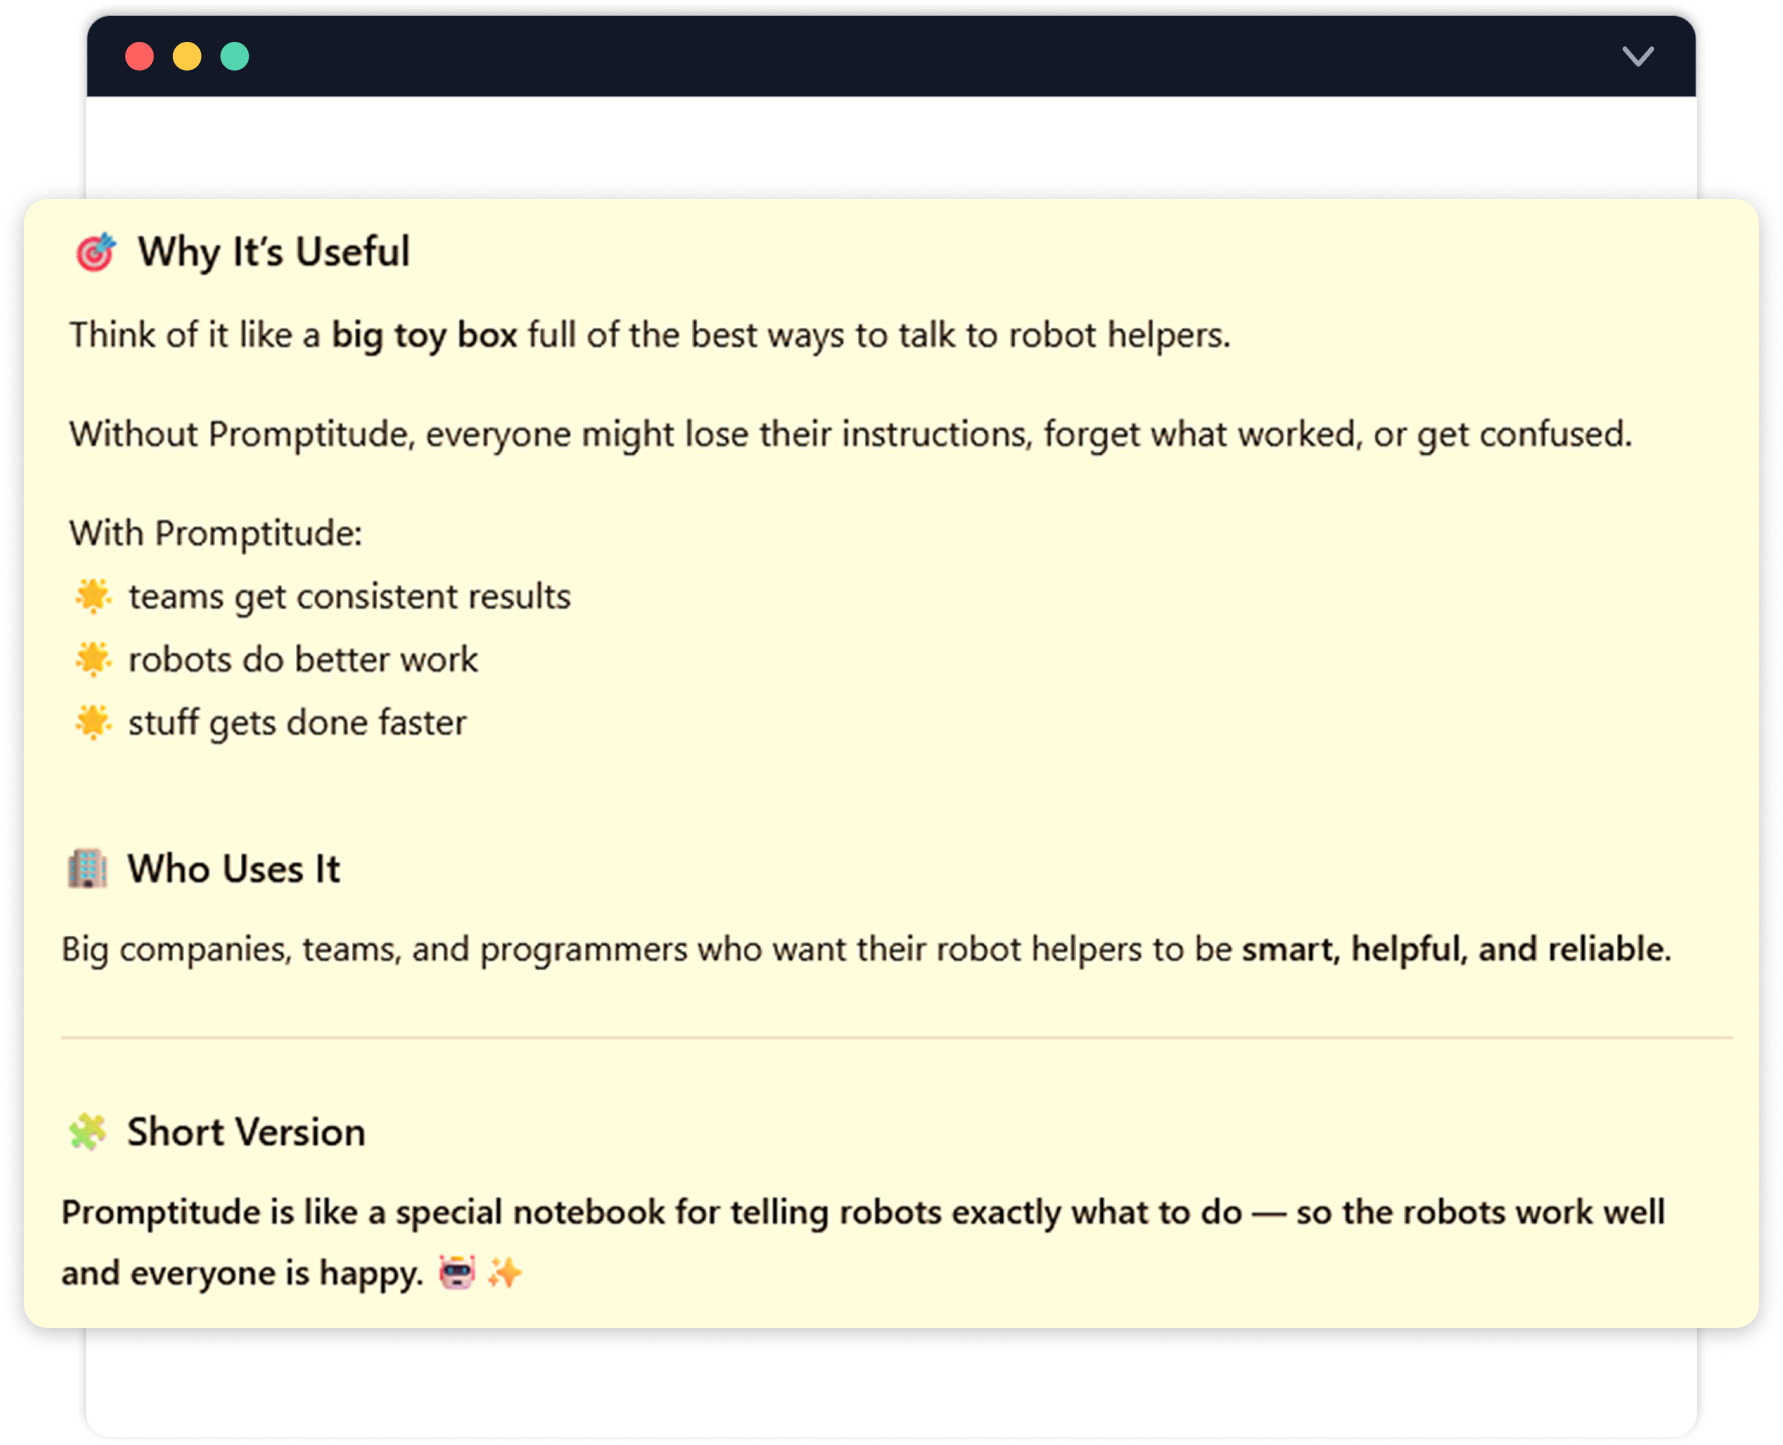Click the robot face emoji after happy
Viewport: 1783px width, 1445px height.
(457, 1272)
